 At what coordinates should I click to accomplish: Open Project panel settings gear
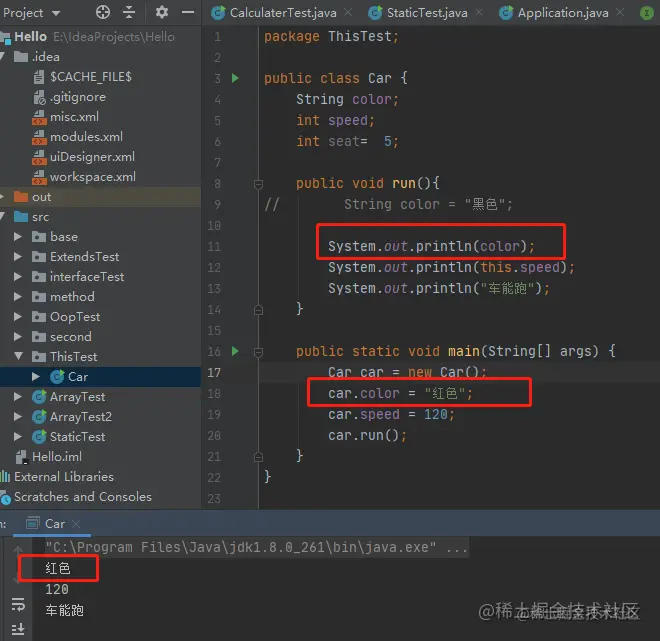point(162,12)
